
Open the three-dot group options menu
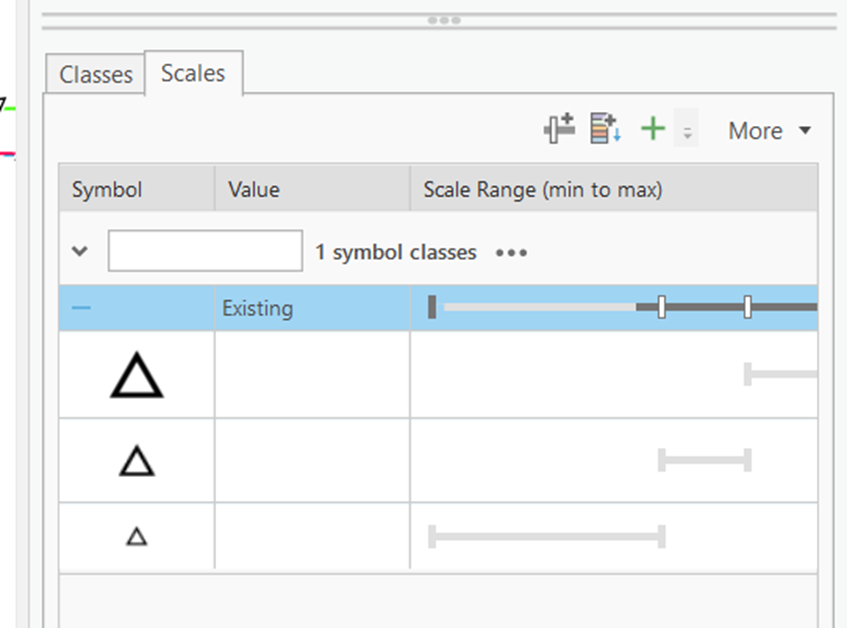pyautogui.click(x=511, y=253)
